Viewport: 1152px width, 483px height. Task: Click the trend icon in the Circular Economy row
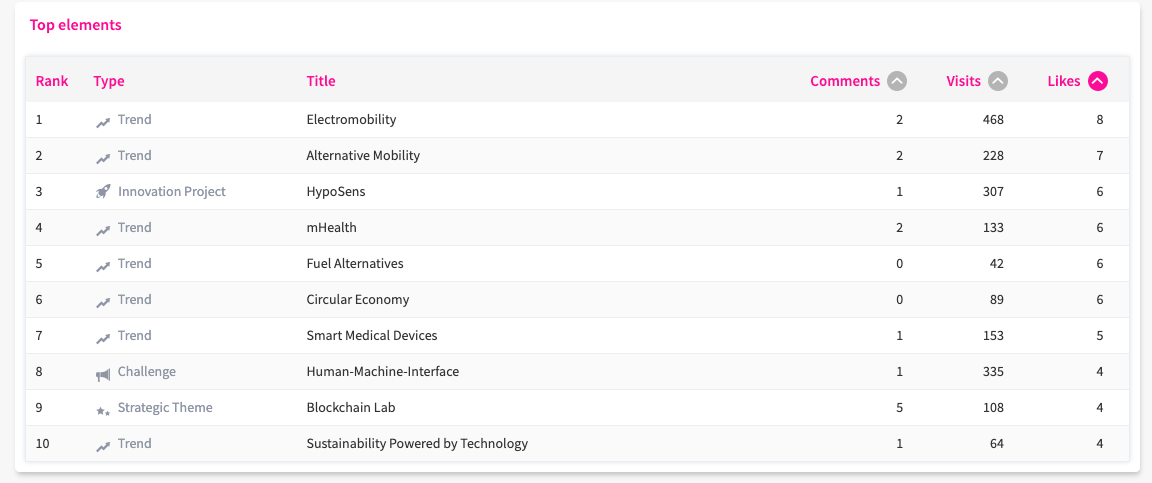[103, 301]
